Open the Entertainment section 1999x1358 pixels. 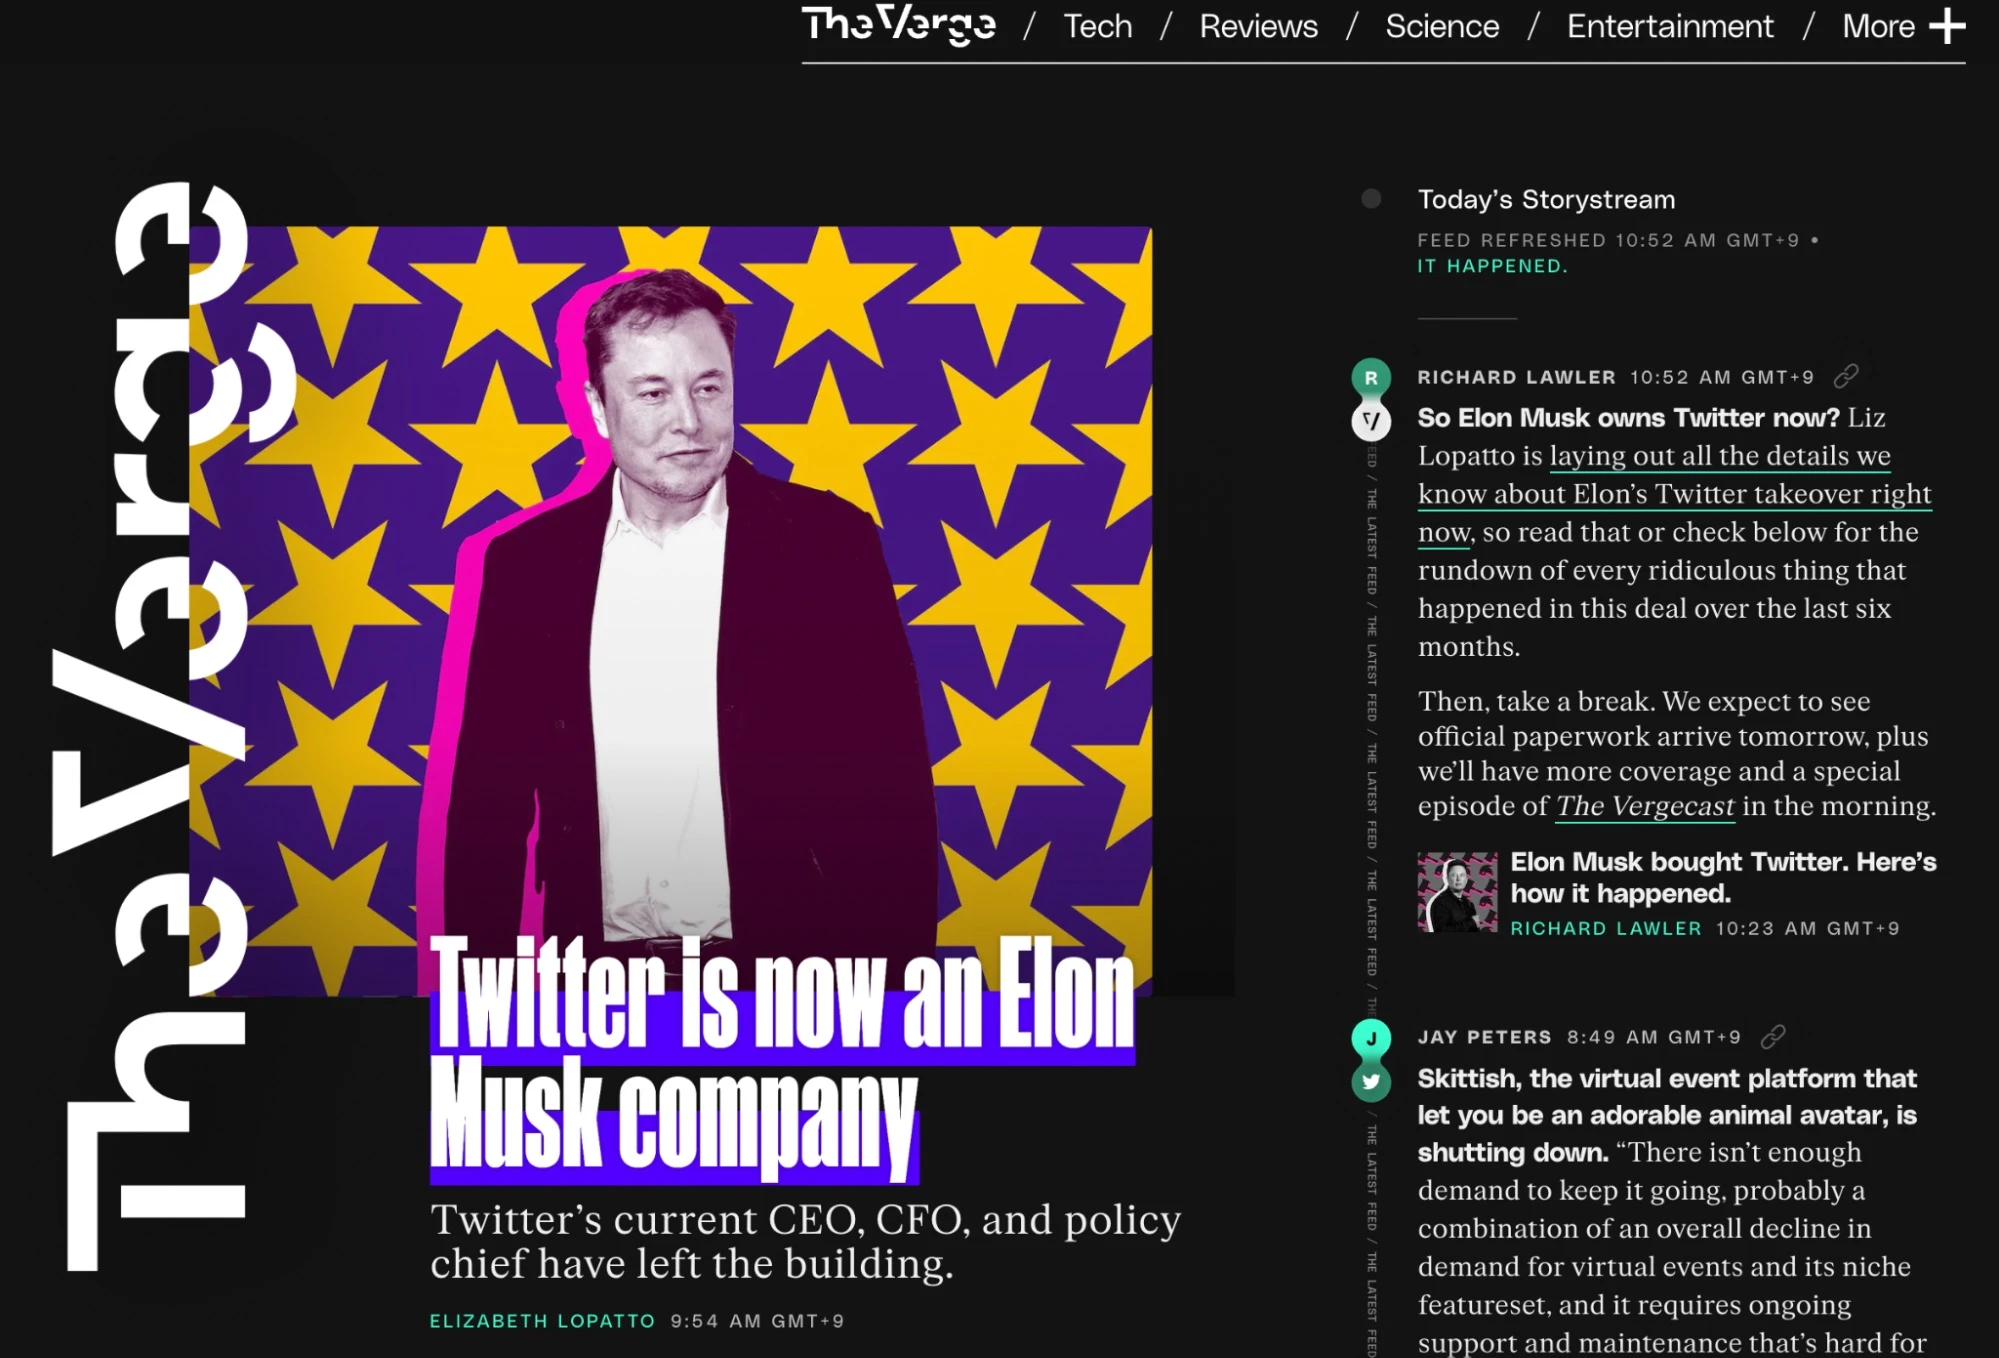(1670, 26)
